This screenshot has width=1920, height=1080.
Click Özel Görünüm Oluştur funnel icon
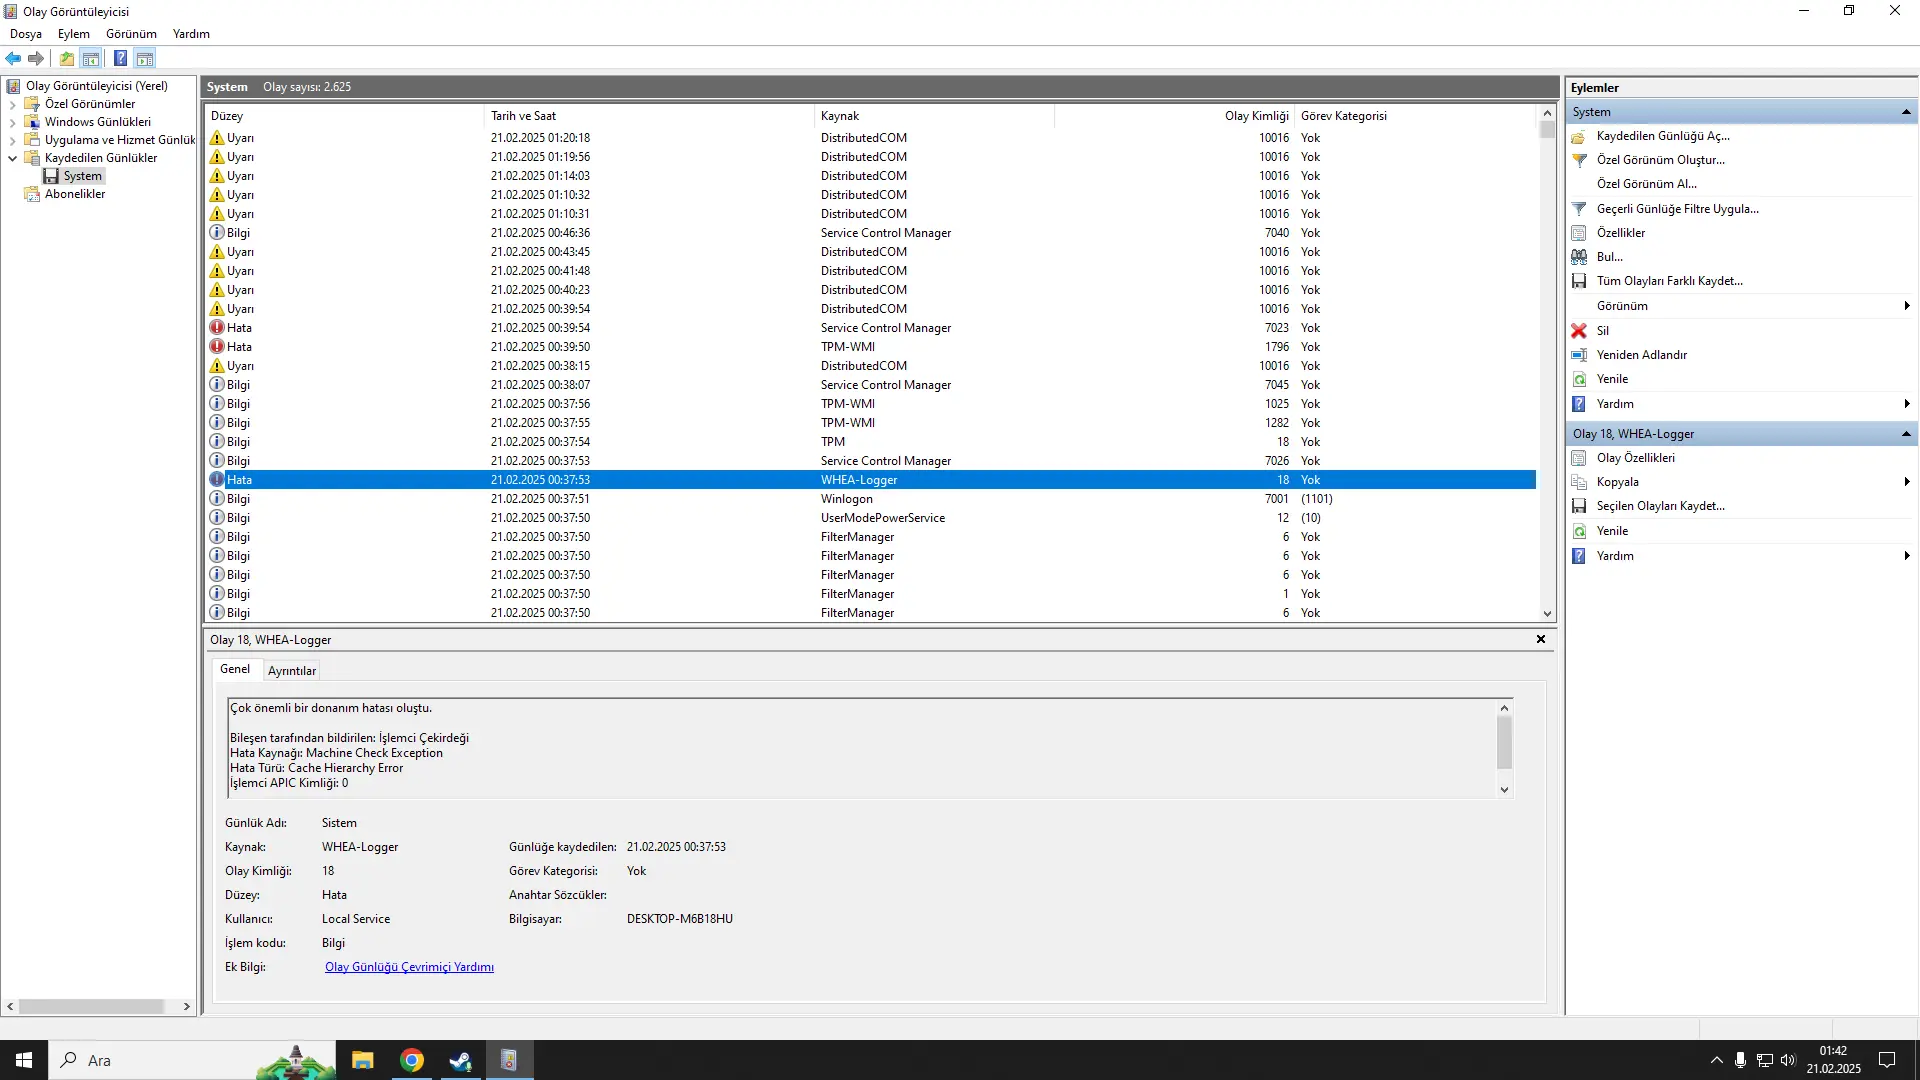(x=1579, y=160)
